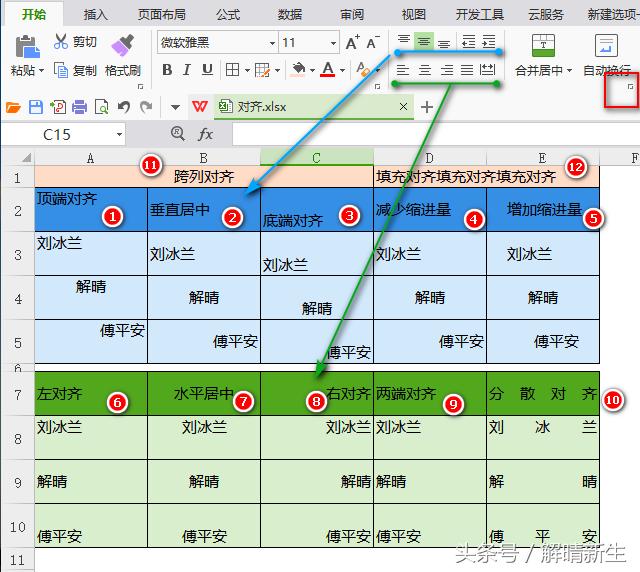Viewport: 640px width, 572px height.
Task: Click the undo arrow
Action: tap(124, 107)
